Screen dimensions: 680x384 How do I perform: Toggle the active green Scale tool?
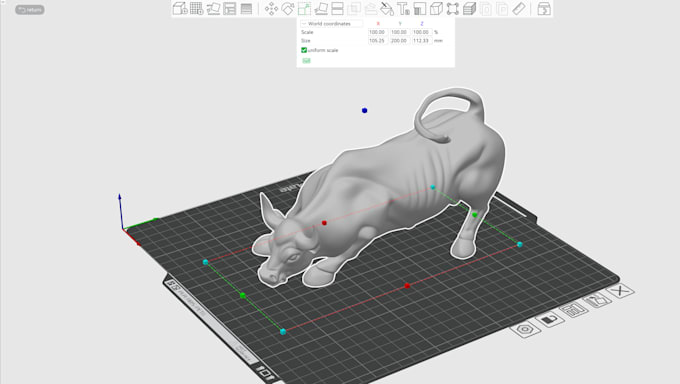(x=304, y=8)
